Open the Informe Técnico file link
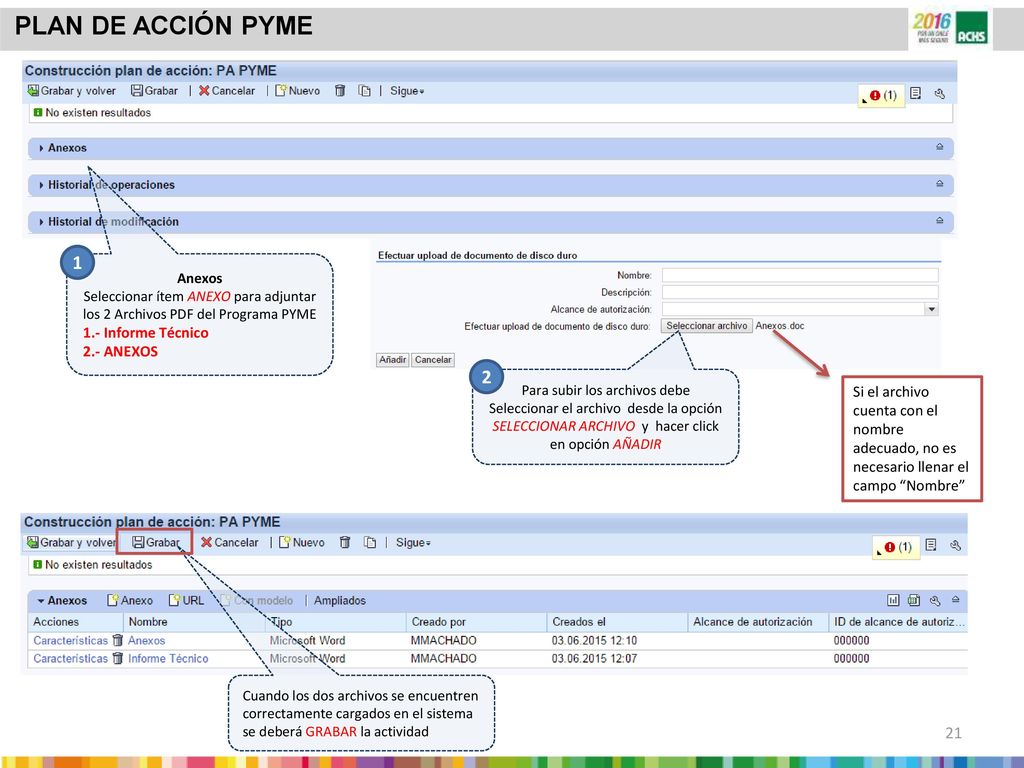This screenshot has width=1024, height=768. point(168,659)
